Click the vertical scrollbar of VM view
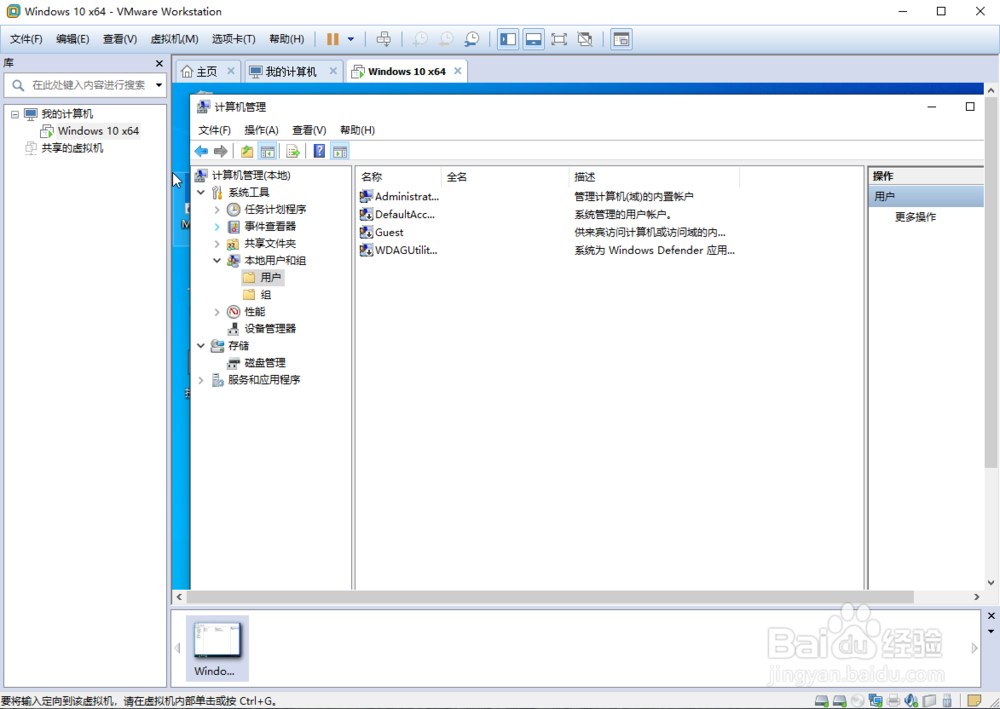The width and height of the screenshot is (1000, 709). [x=991, y=283]
